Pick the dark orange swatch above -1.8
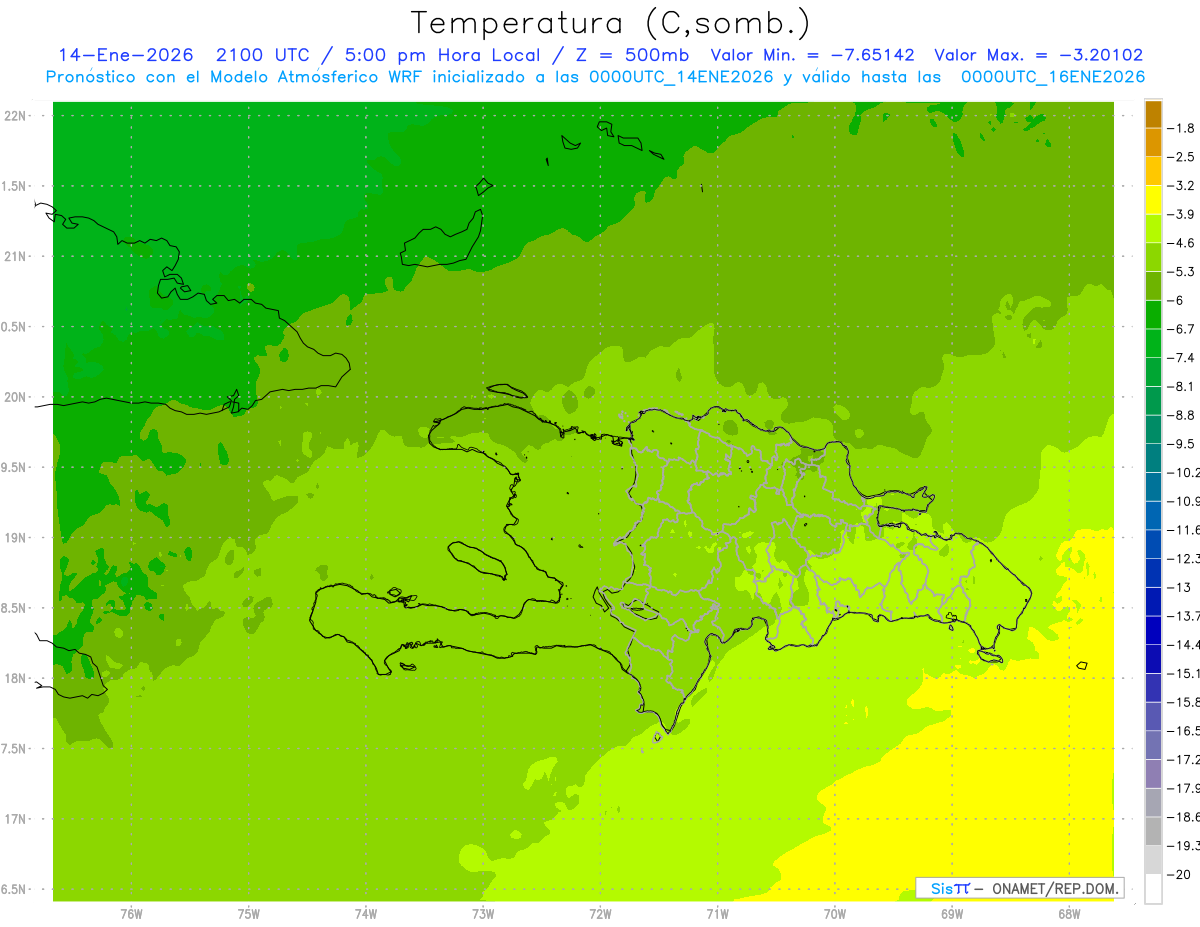The height and width of the screenshot is (927, 1200). pos(1153,114)
